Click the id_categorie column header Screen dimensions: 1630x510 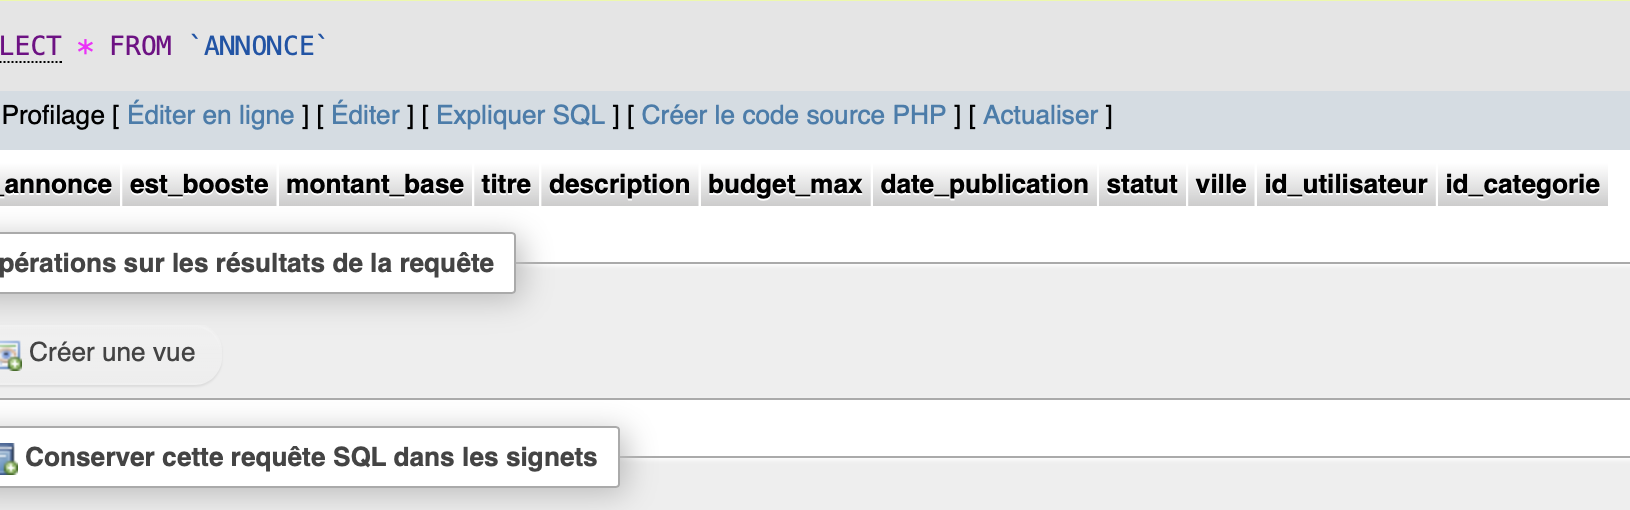tap(1522, 185)
